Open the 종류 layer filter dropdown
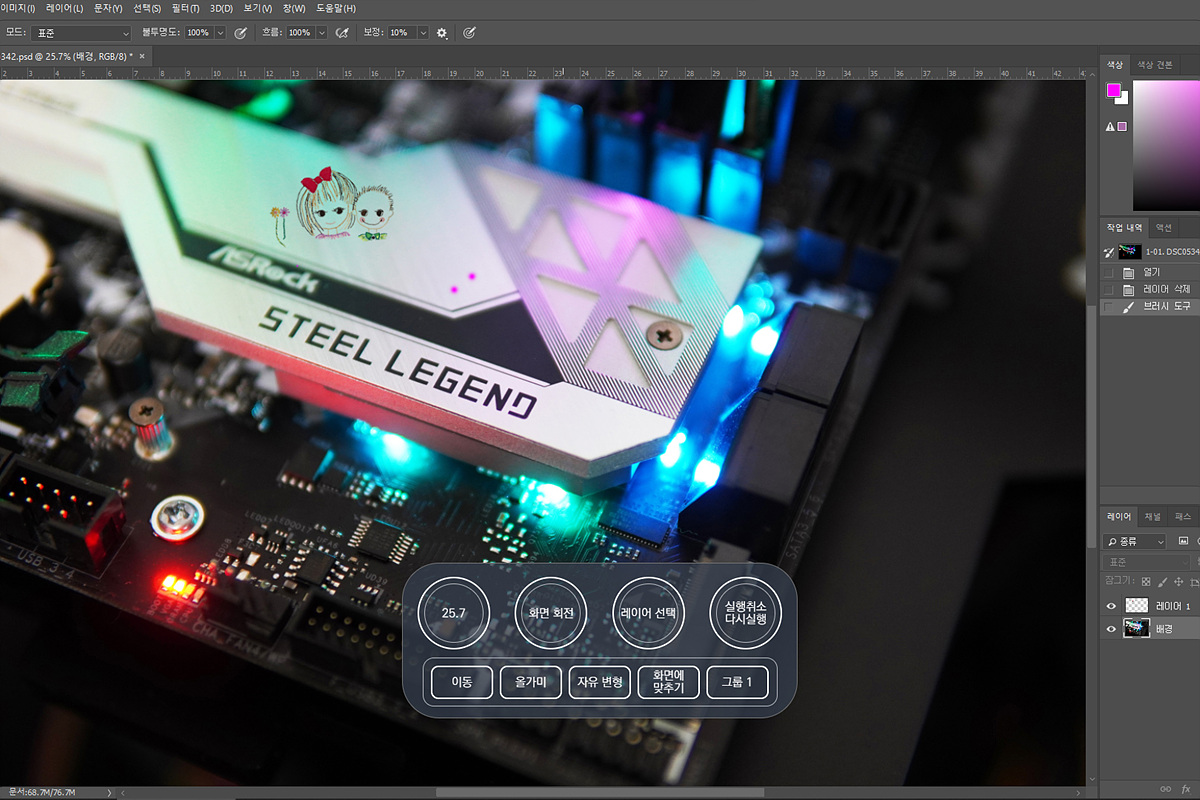 pos(1135,541)
